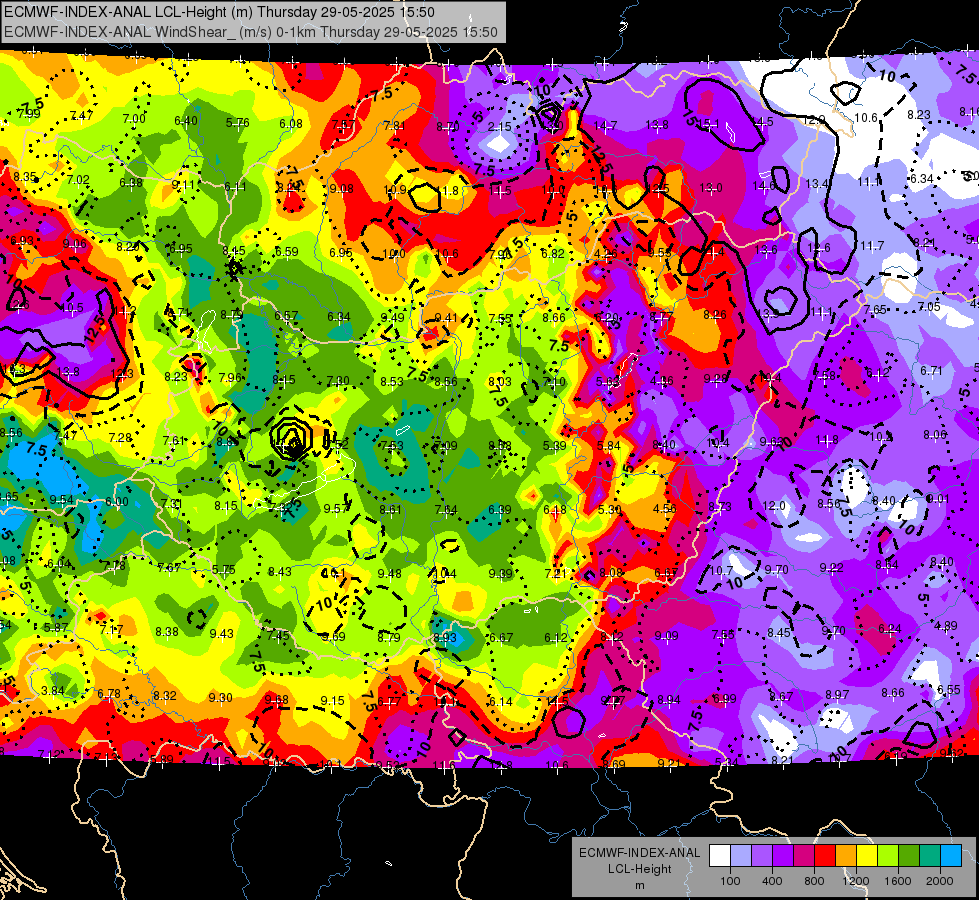Click the wind shear value 9.06
979x900 pixels.
[75, 244]
